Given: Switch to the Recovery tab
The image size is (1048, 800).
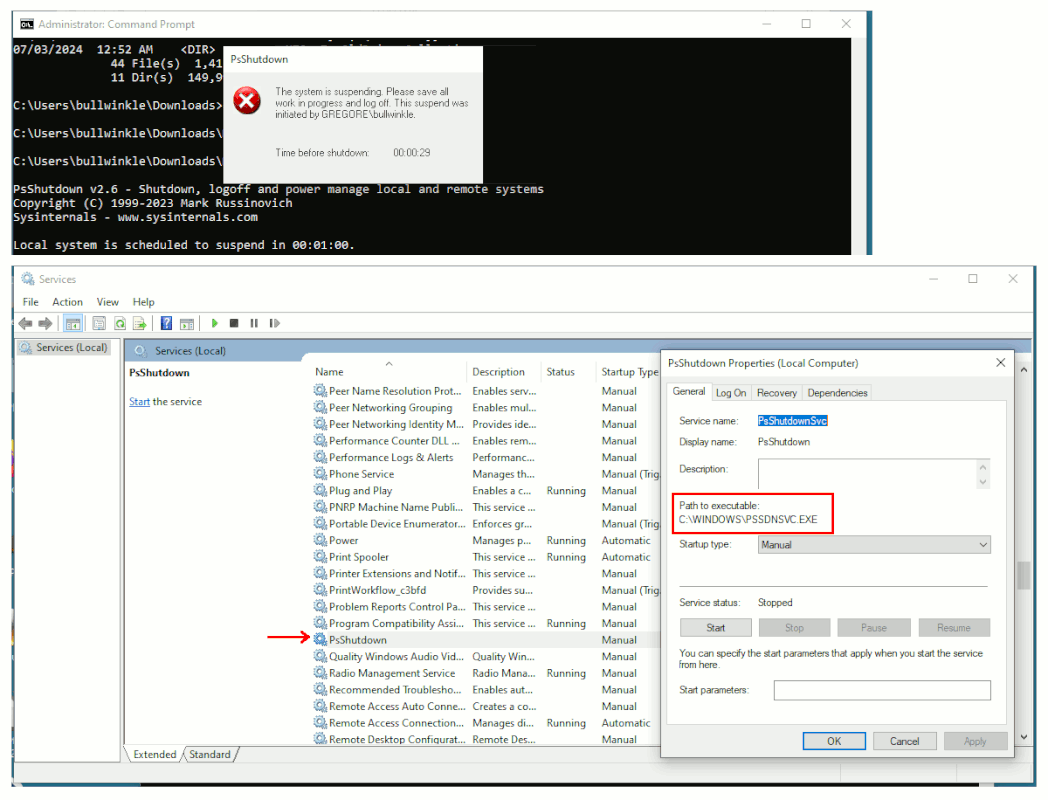Looking at the screenshot, I should pyautogui.click(x=777, y=393).
